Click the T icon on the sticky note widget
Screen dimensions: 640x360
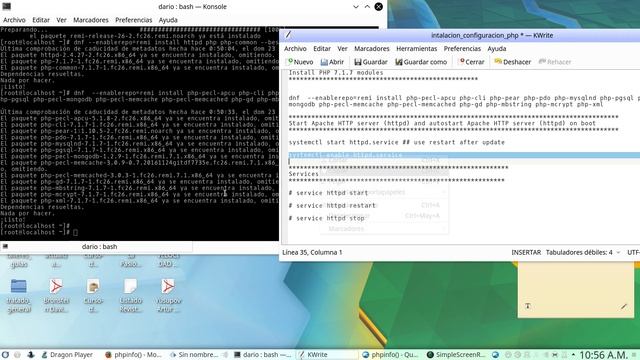[x=528, y=306]
